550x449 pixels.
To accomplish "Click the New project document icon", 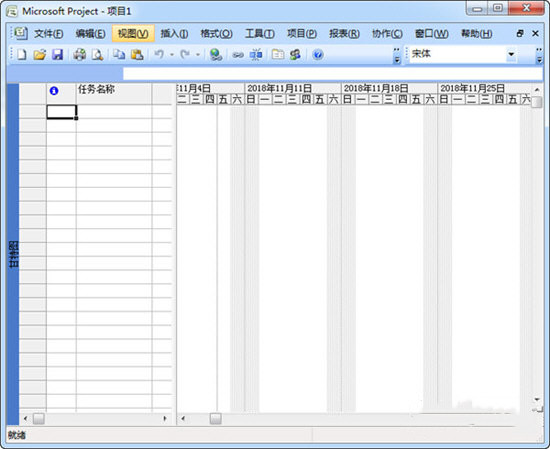I will tap(22, 54).
